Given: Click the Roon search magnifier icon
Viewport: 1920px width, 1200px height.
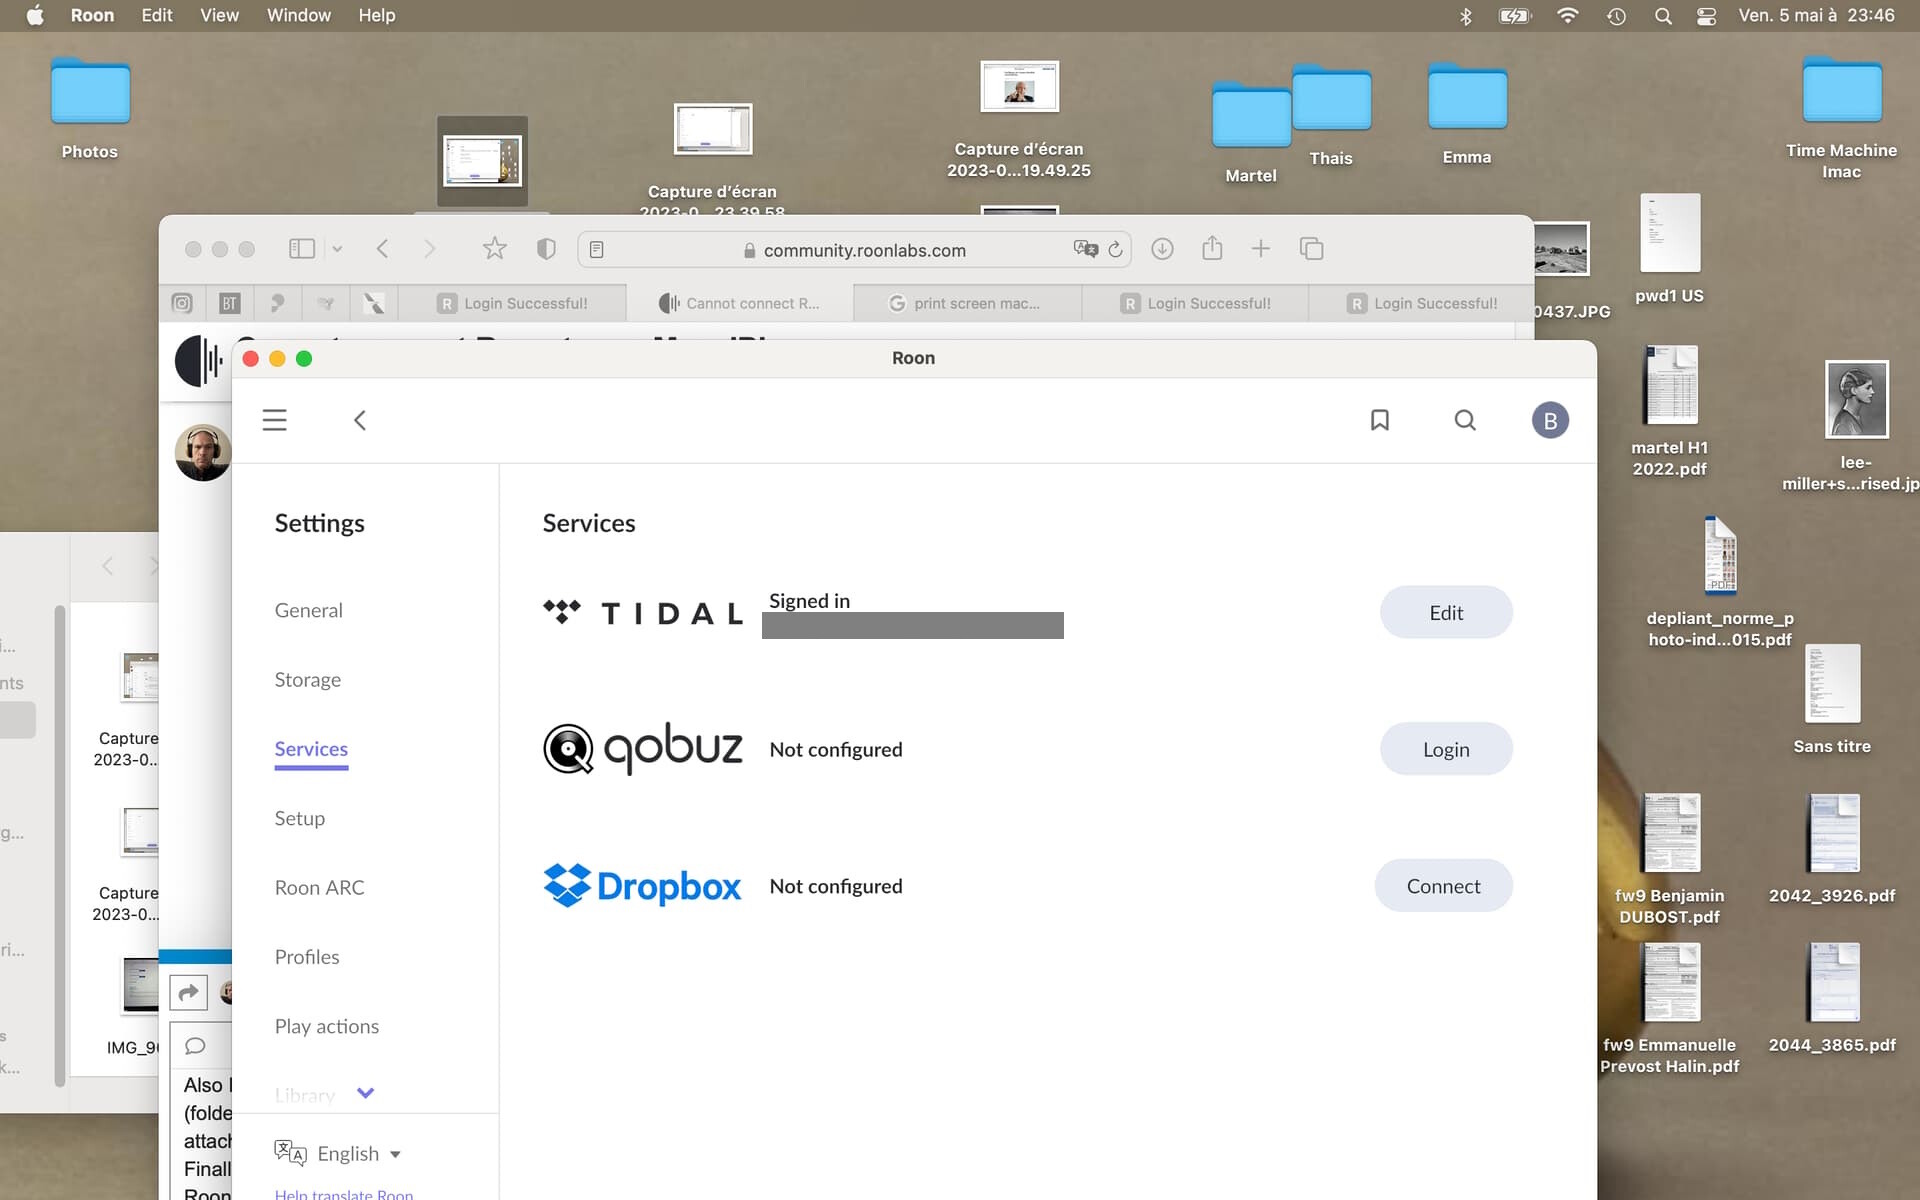Looking at the screenshot, I should pyautogui.click(x=1464, y=420).
